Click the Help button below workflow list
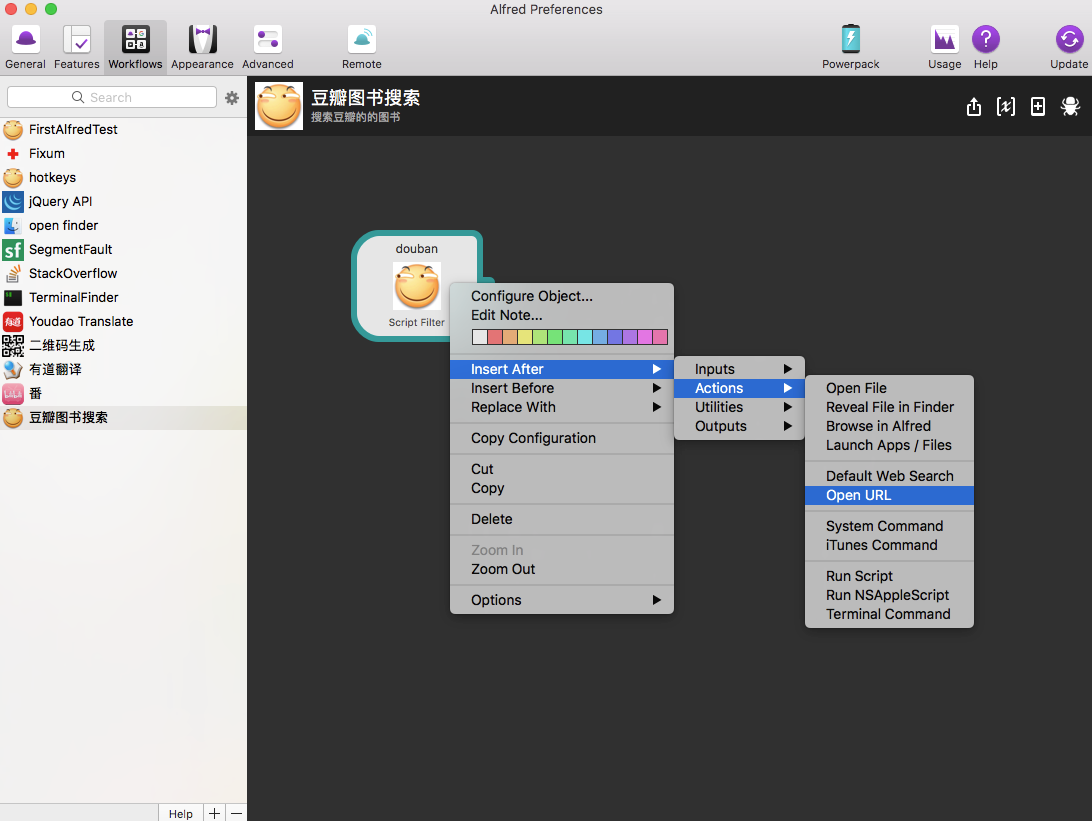Screen dimensions: 1092x821 [x=180, y=813]
